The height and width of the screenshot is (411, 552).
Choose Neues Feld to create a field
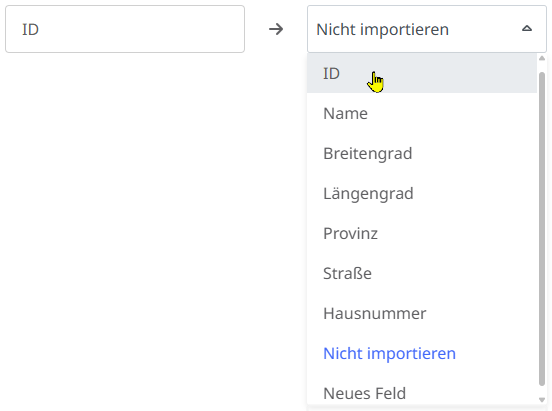pos(422,392)
